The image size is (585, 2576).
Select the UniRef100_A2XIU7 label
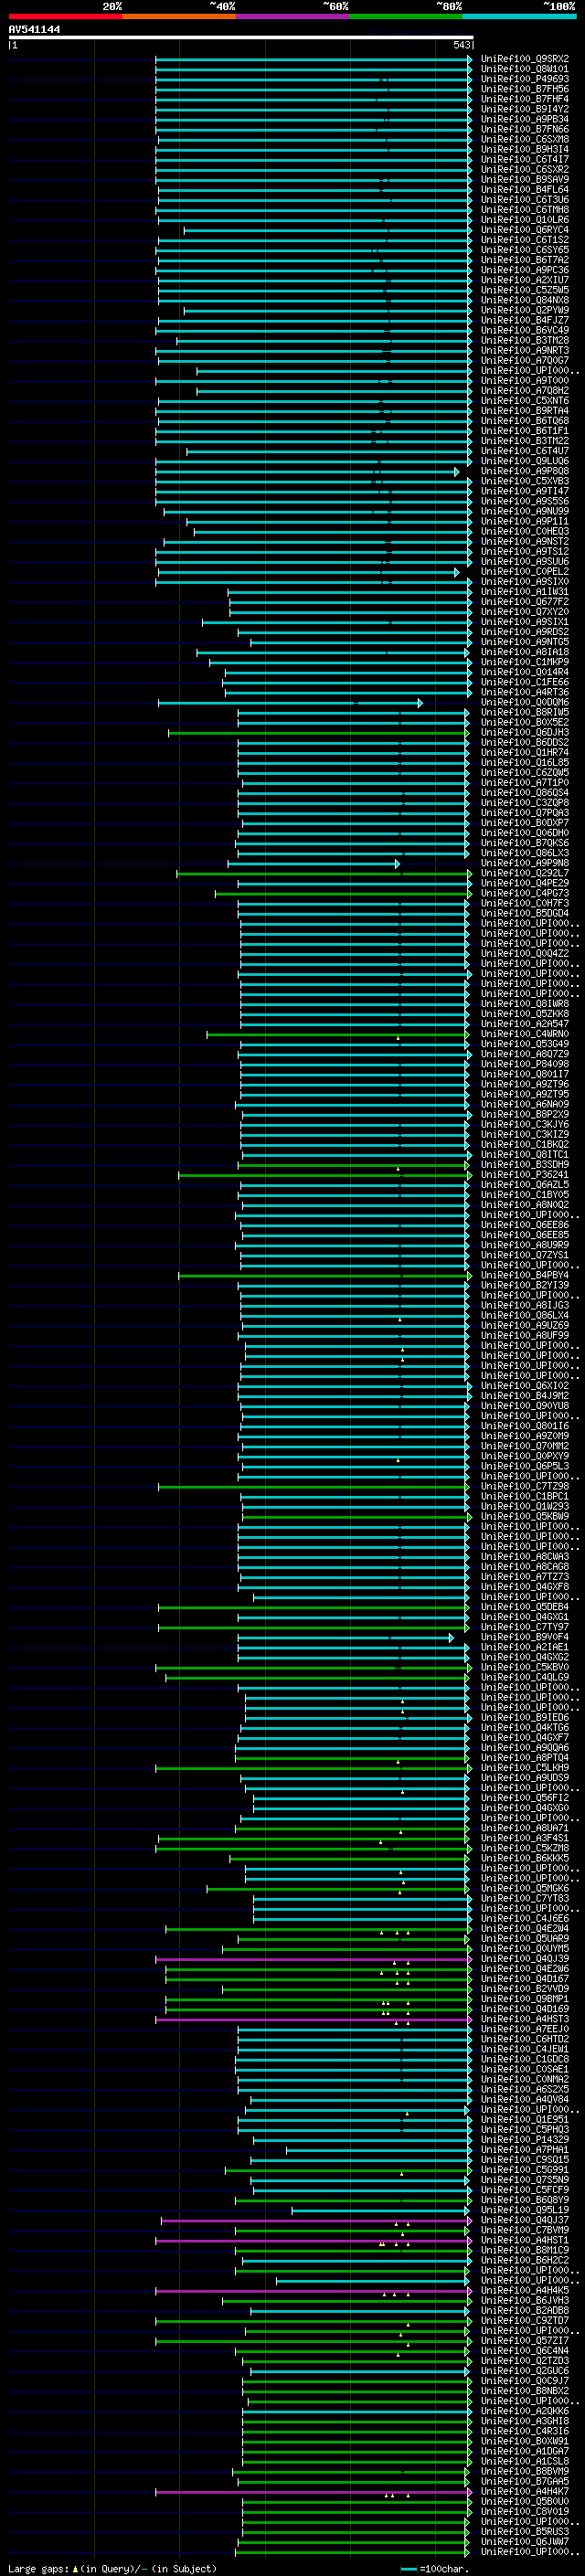525,280
